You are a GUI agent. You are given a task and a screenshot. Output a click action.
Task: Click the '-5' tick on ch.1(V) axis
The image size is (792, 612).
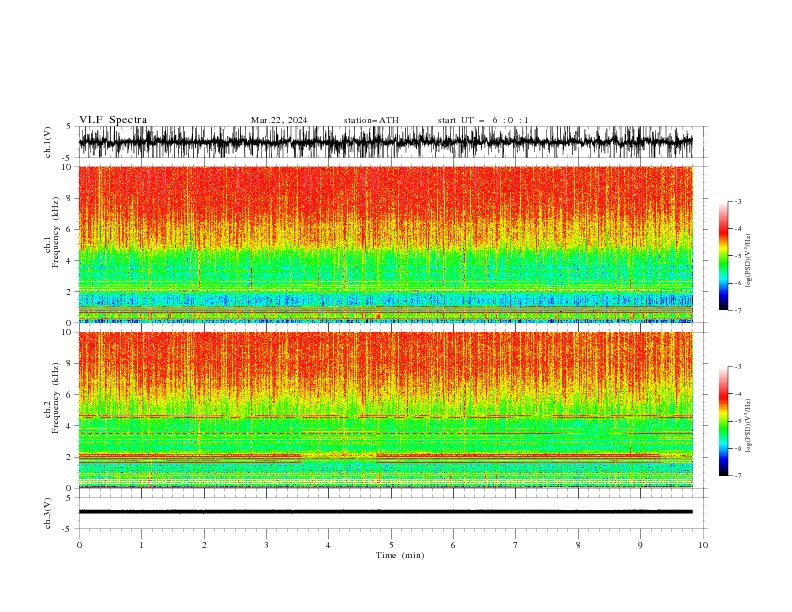coord(68,158)
